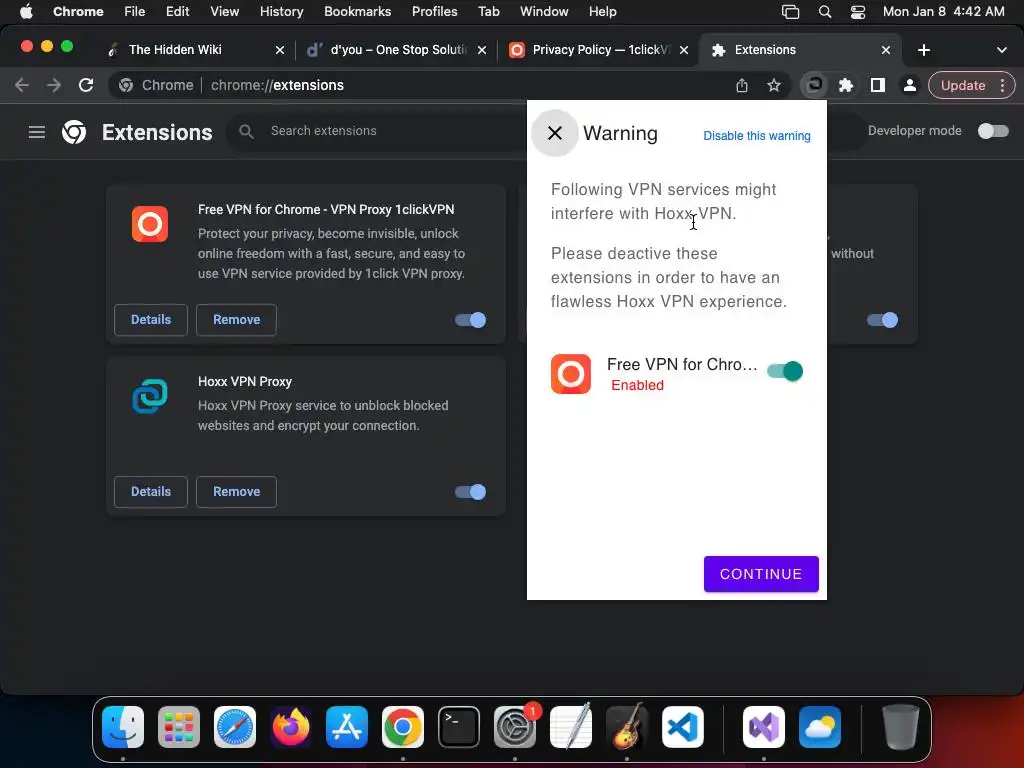Image resolution: width=1024 pixels, height=768 pixels.
Task: Open TextEdit from the Dock
Action: coord(571,727)
